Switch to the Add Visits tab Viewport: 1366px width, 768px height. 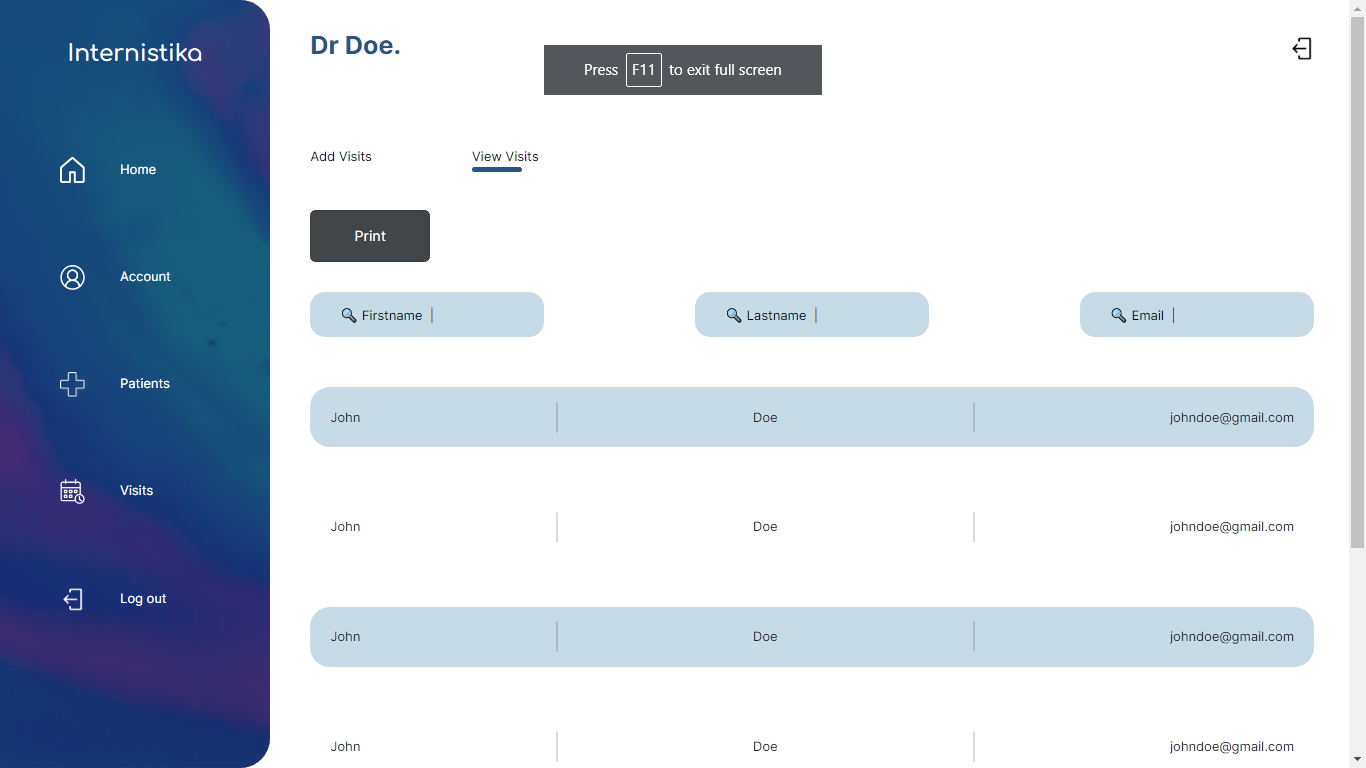340,157
